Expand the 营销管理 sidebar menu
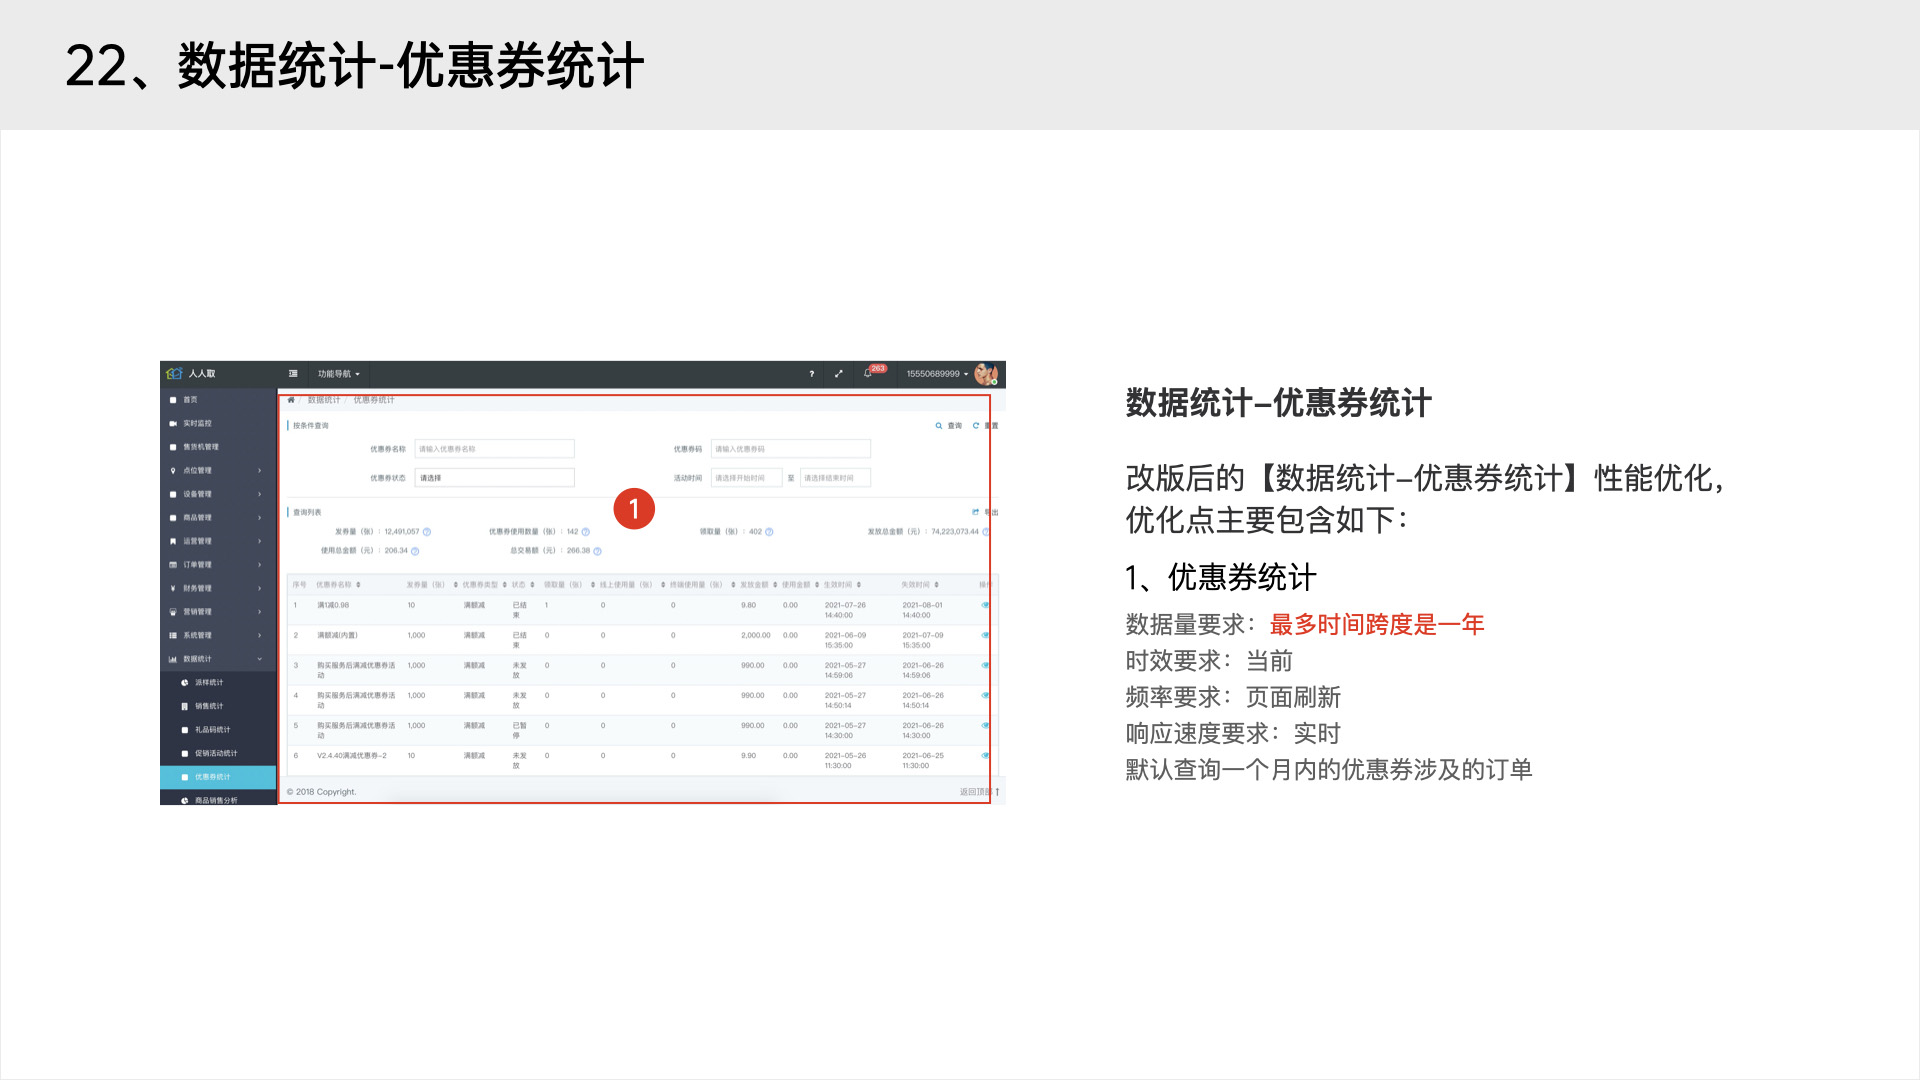The height and width of the screenshot is (1080, 1920). point(218,611)
